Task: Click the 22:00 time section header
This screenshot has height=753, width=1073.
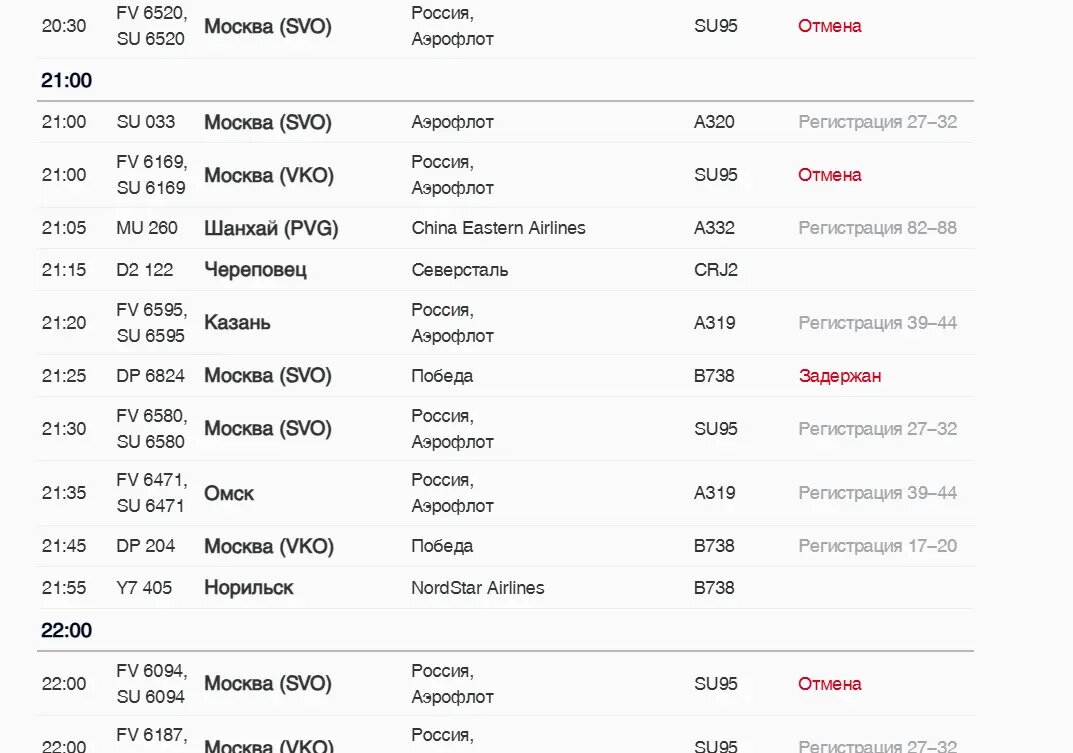Action: [x=66, y=630]
